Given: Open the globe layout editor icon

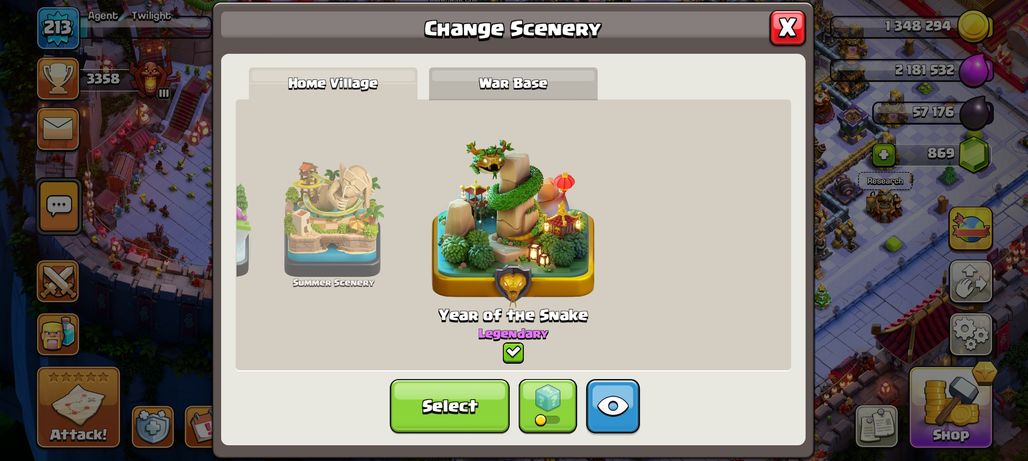Looking at the screenshot, I should [971, 229].
